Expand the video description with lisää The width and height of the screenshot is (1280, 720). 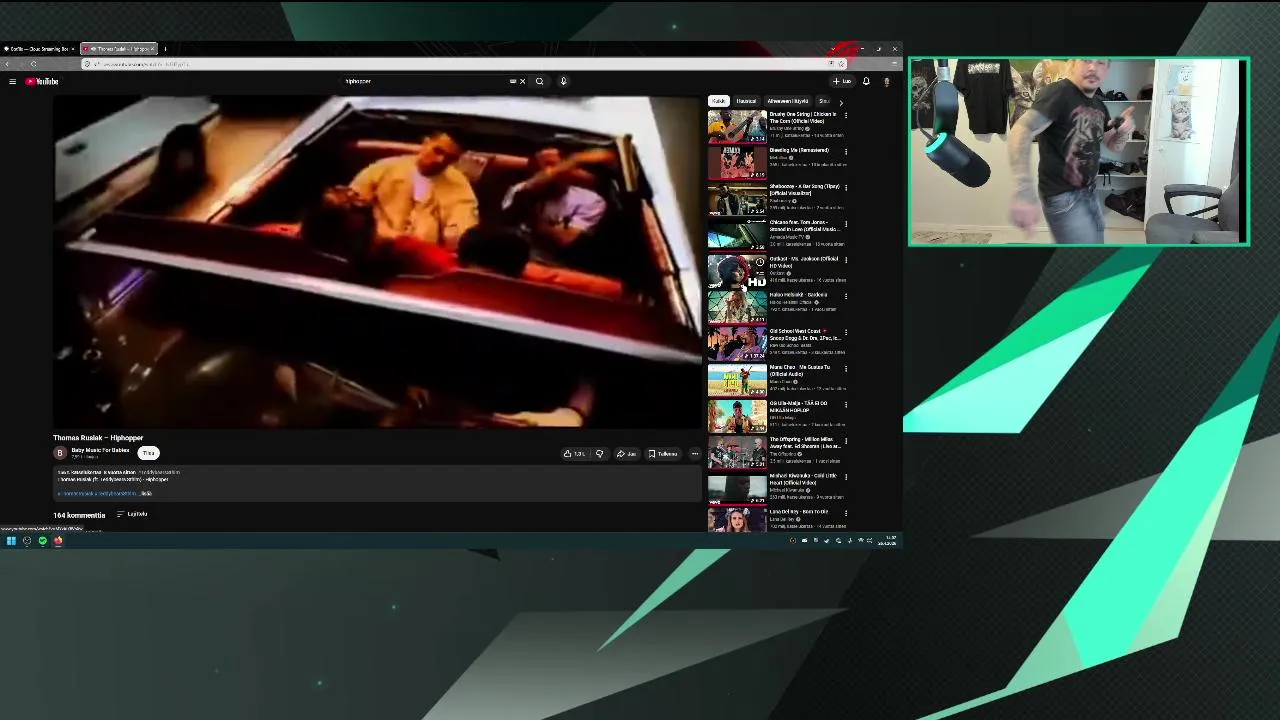pyautogui.click(x=146, y=493)
